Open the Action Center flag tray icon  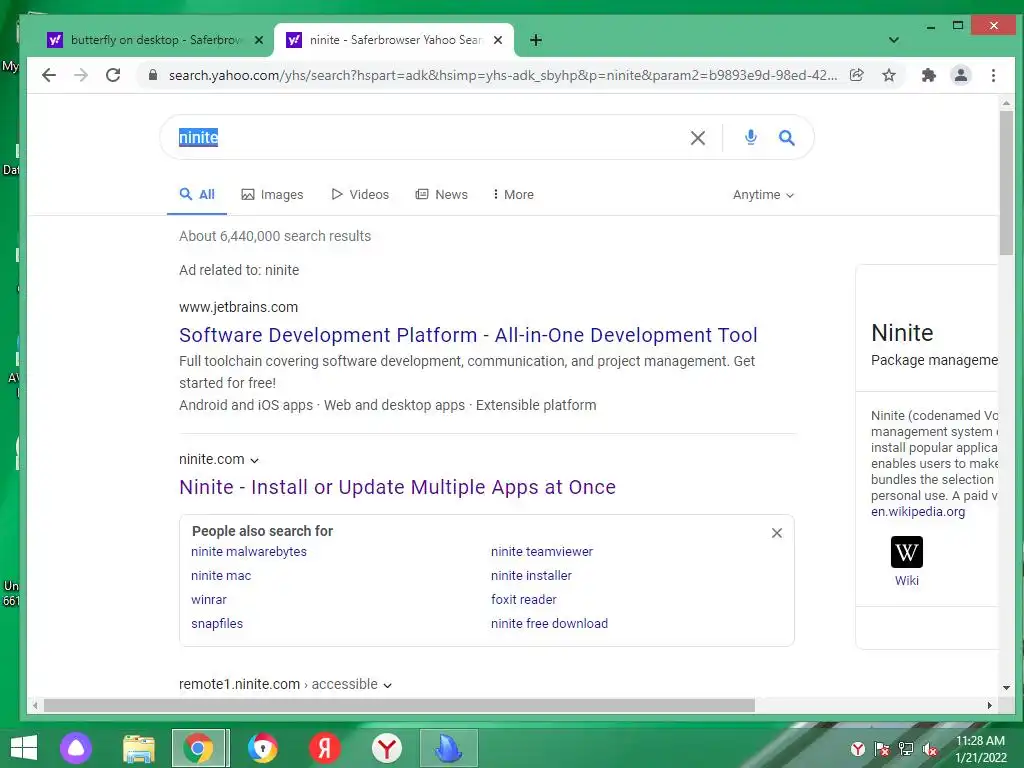tap(882, 749)
